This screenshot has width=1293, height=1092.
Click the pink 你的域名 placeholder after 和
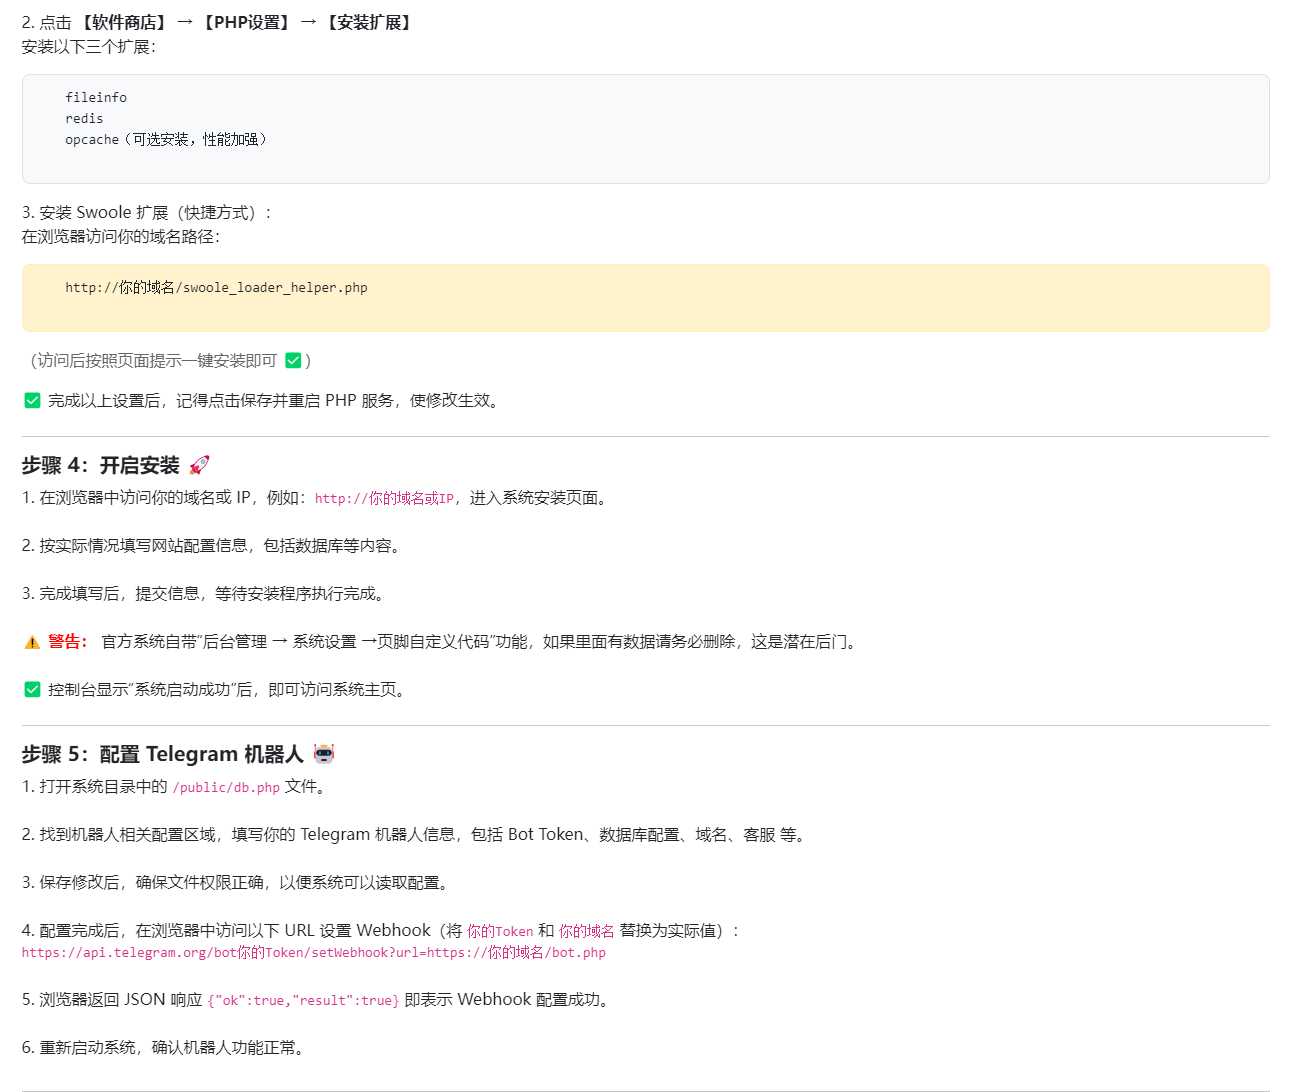pyautogui.click(x=587, y=931)
